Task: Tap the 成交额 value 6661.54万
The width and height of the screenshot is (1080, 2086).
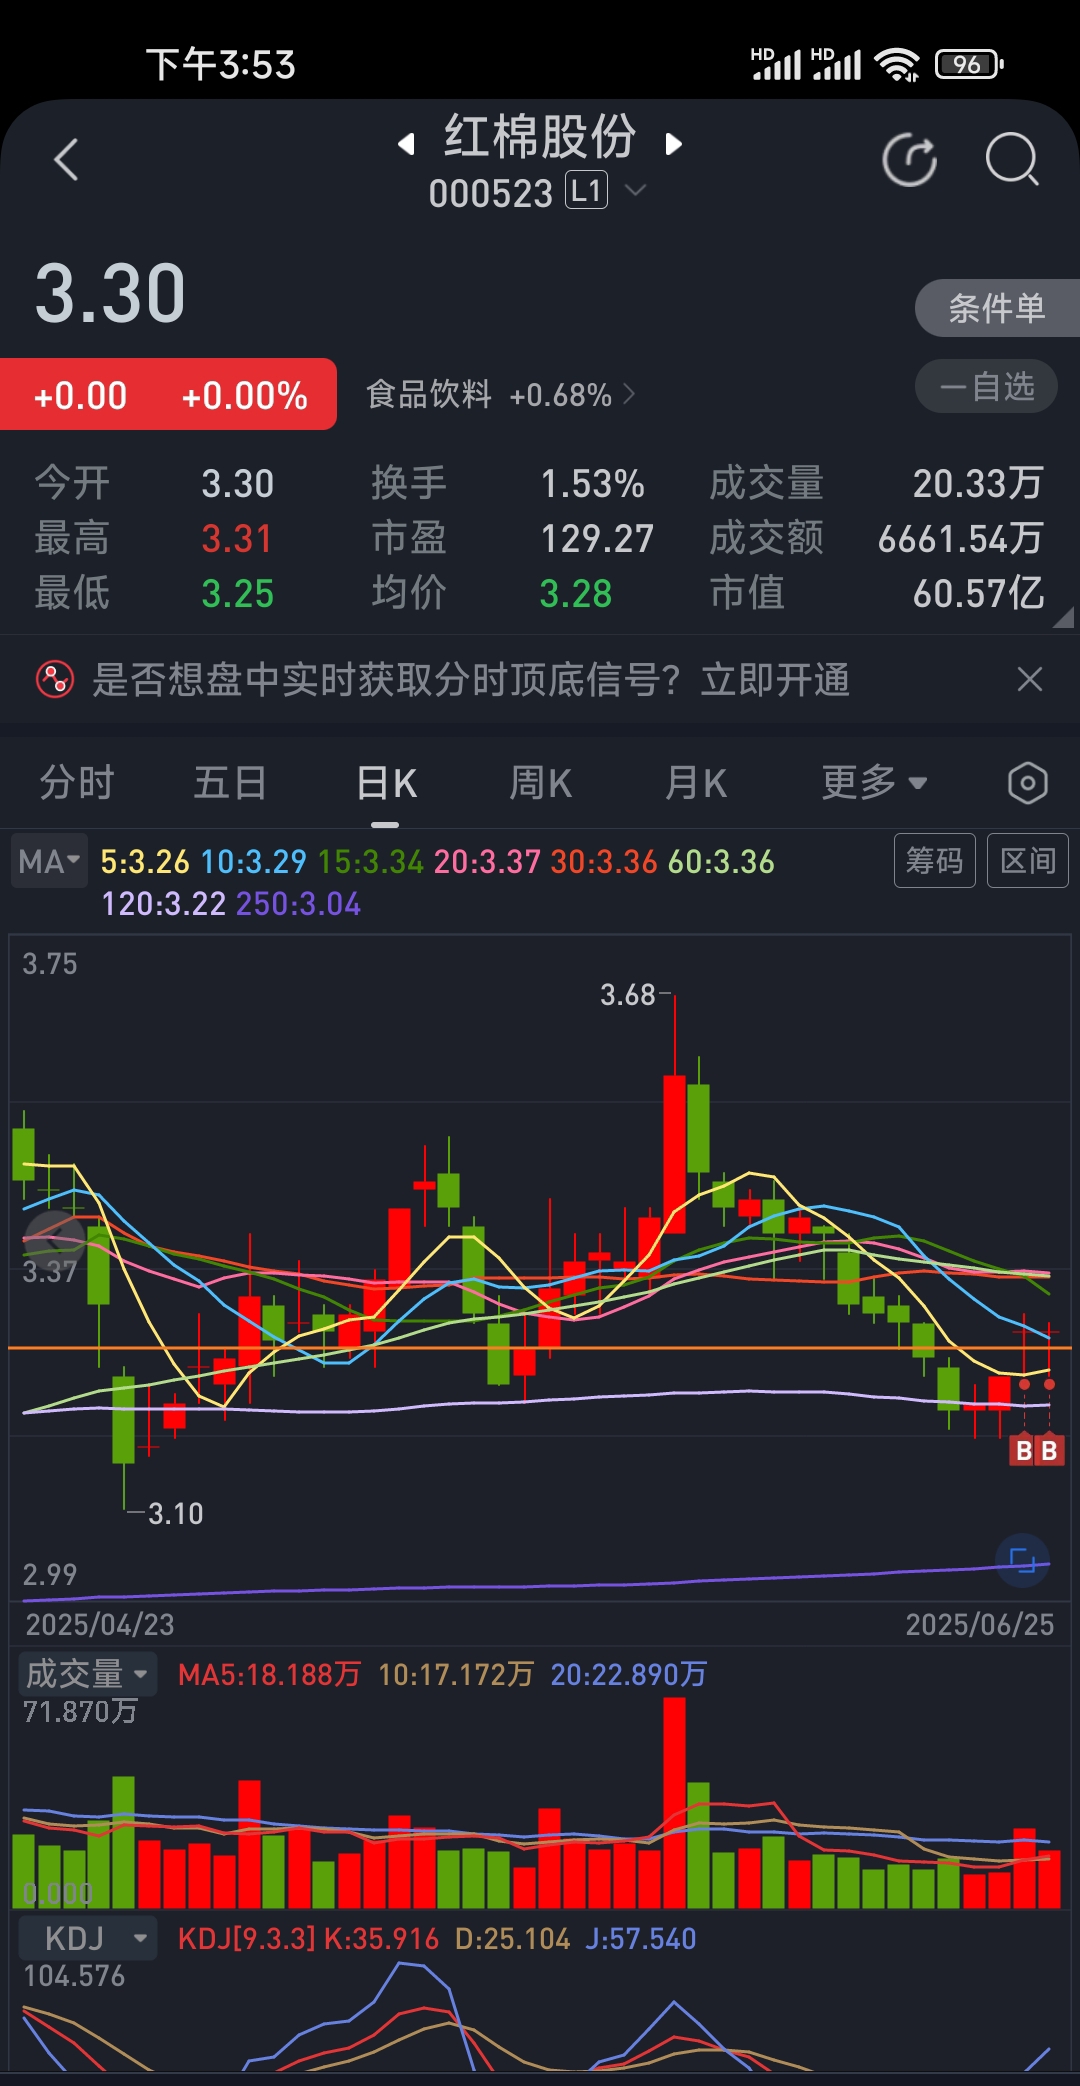Action: (961, 539)
